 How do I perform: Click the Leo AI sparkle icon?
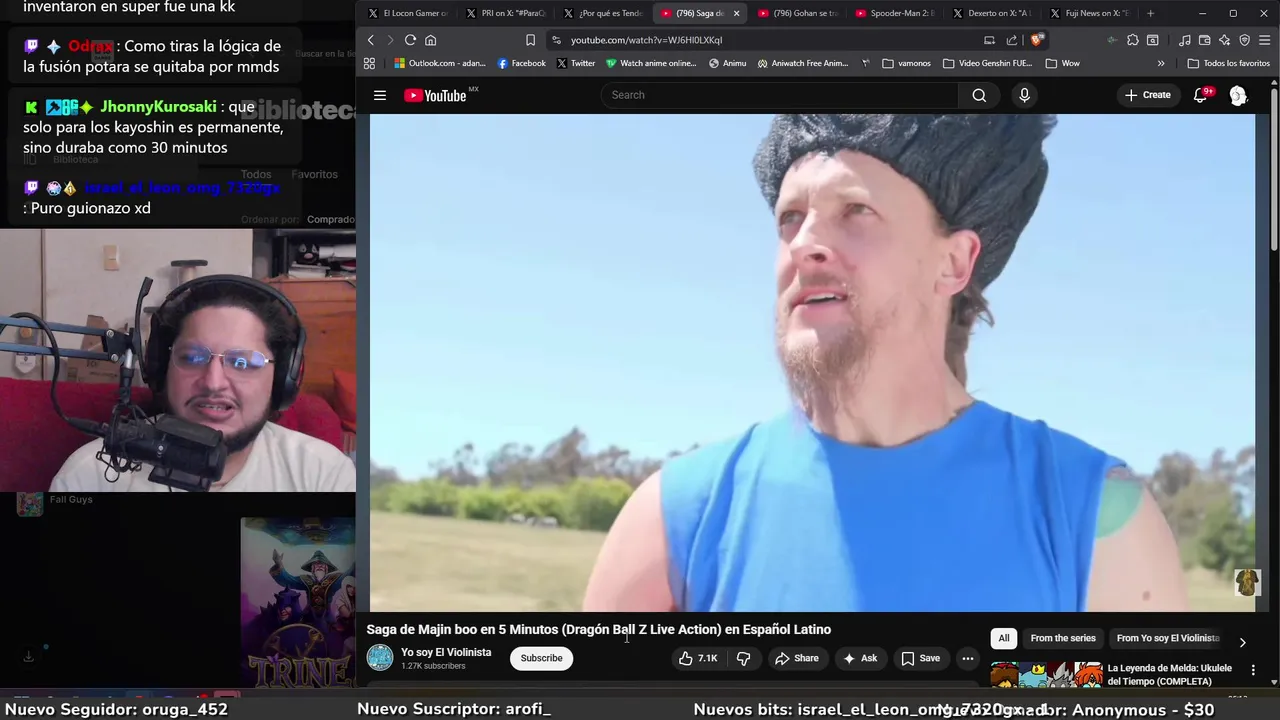point(1225,40)
